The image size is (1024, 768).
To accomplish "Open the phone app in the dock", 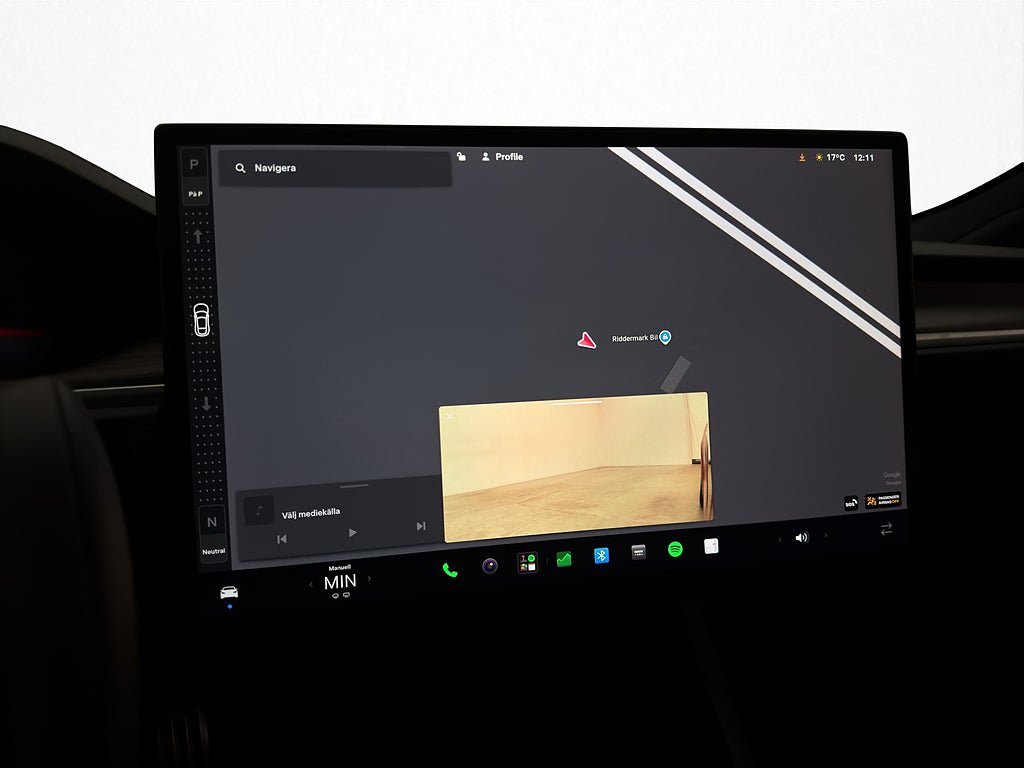I will [x=450, y=570].
